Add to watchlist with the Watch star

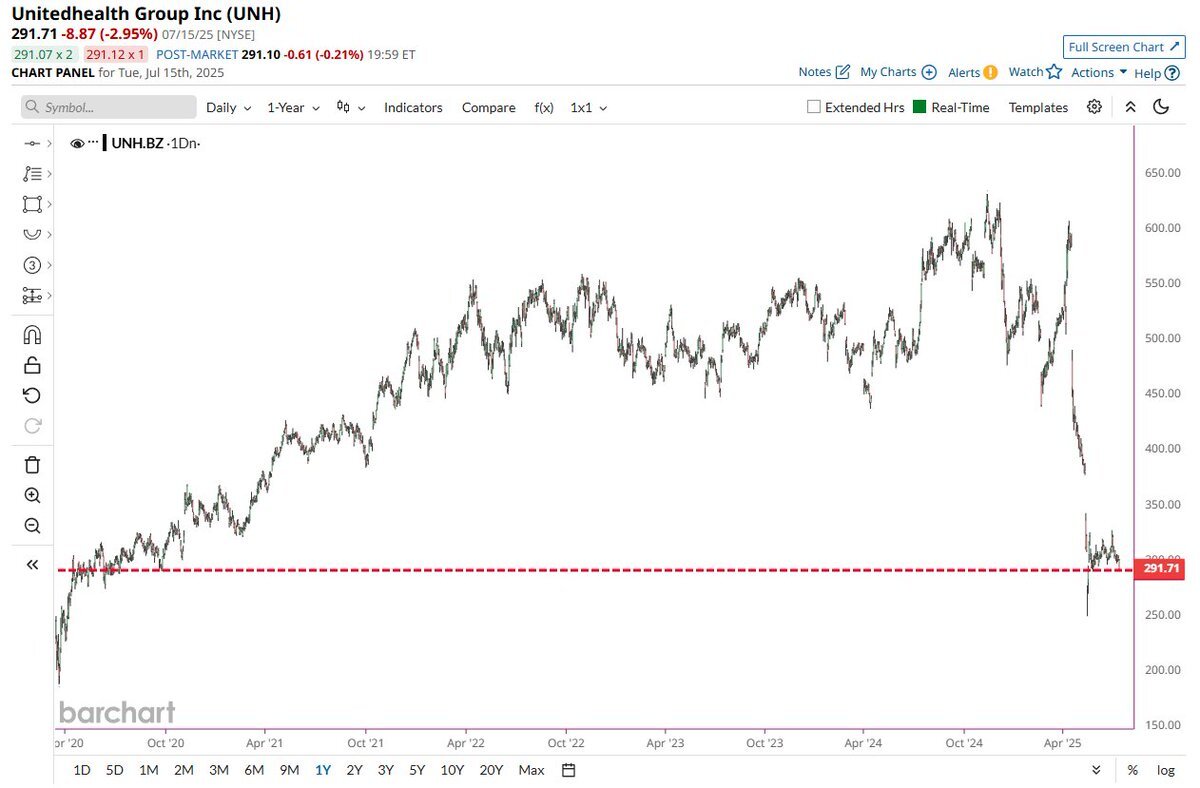1053,71
